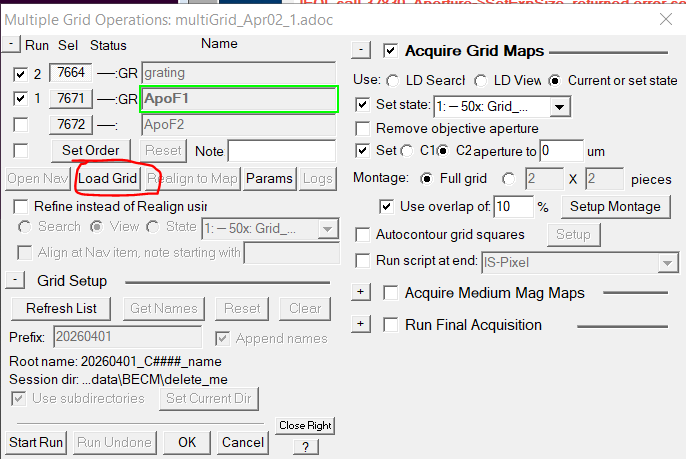Select C2 aperture radio button
The image size is (686, 459).
[x=442, y=151]
